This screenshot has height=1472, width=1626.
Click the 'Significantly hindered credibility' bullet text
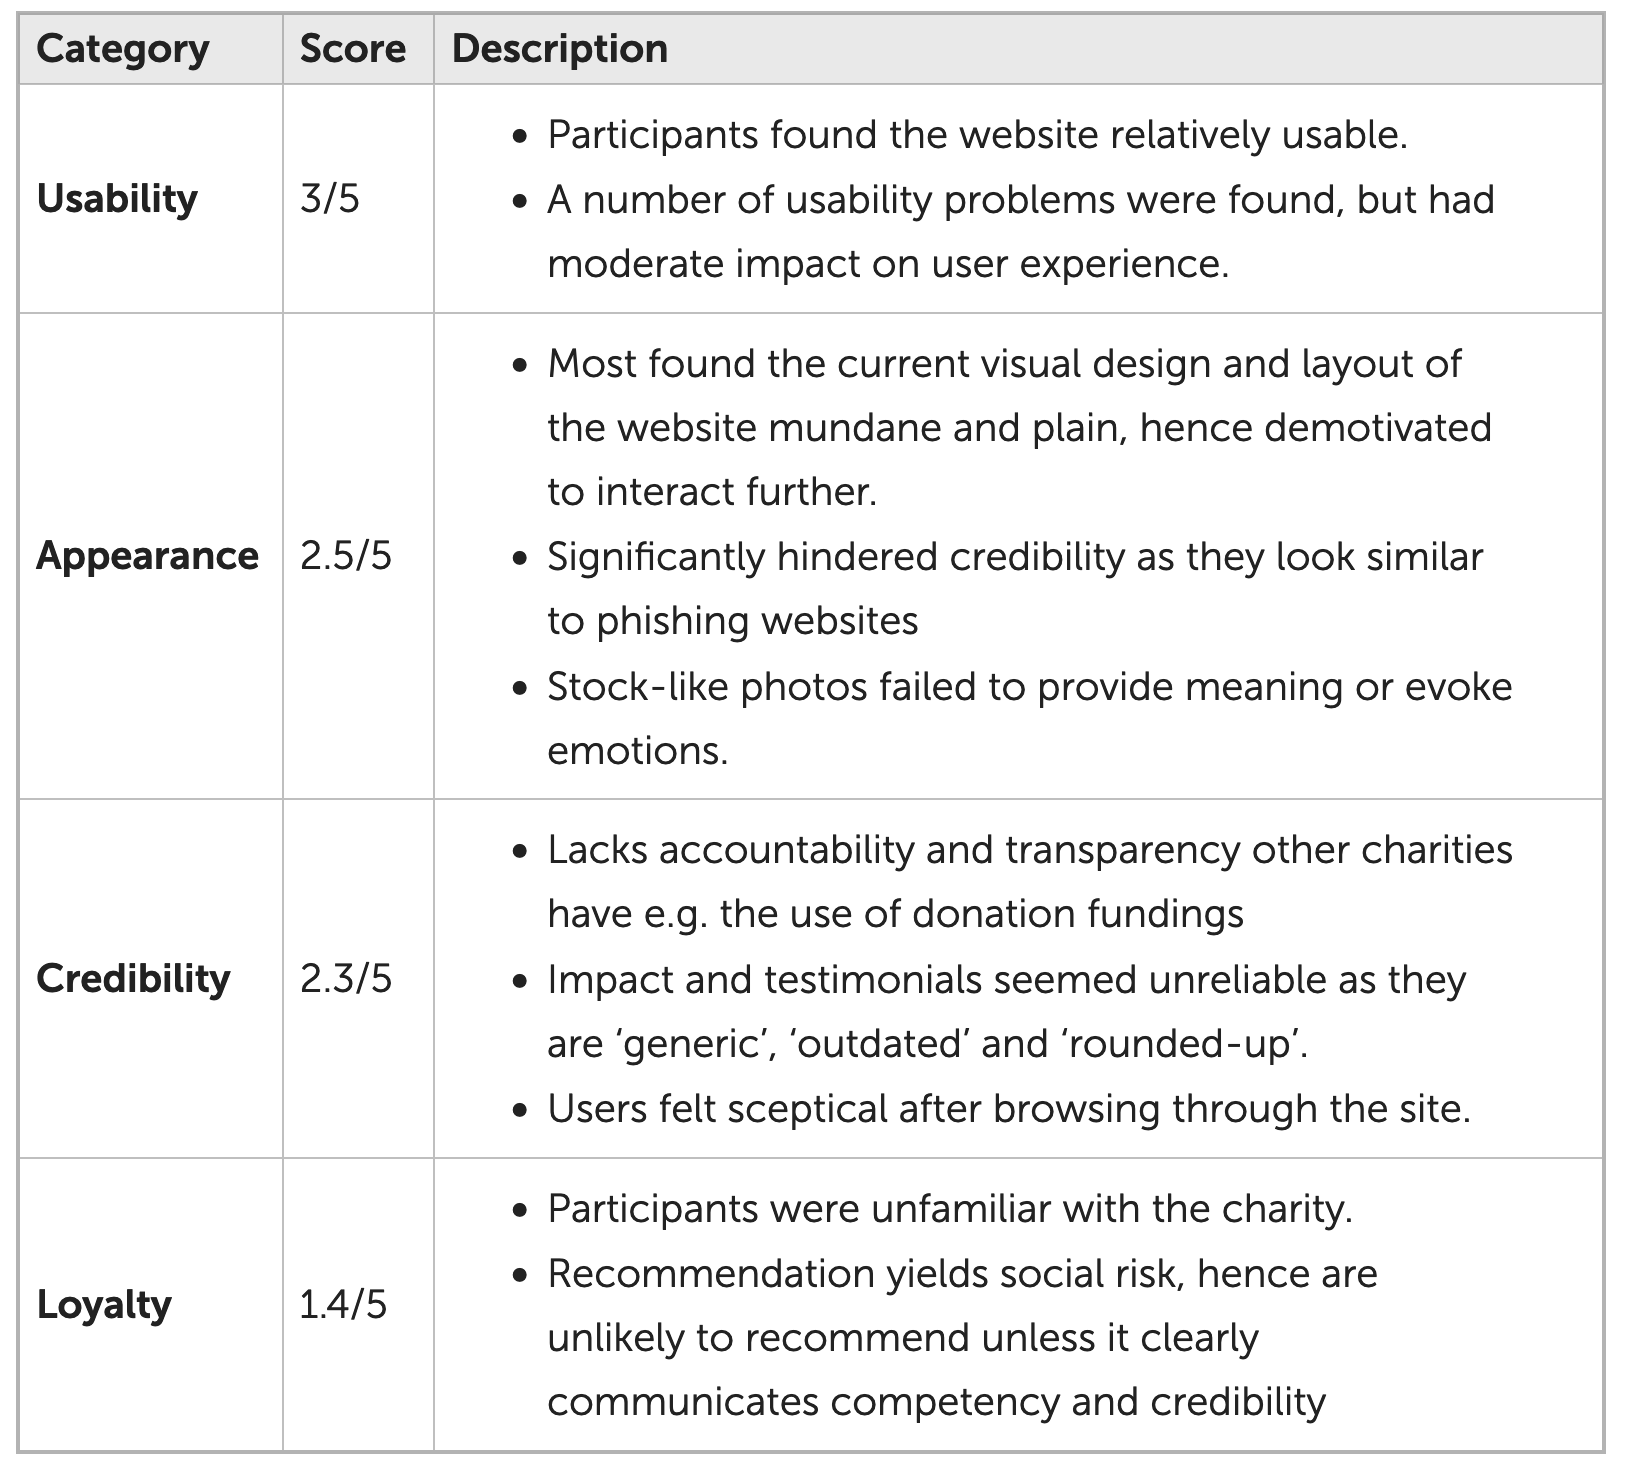pos(1015,589)
